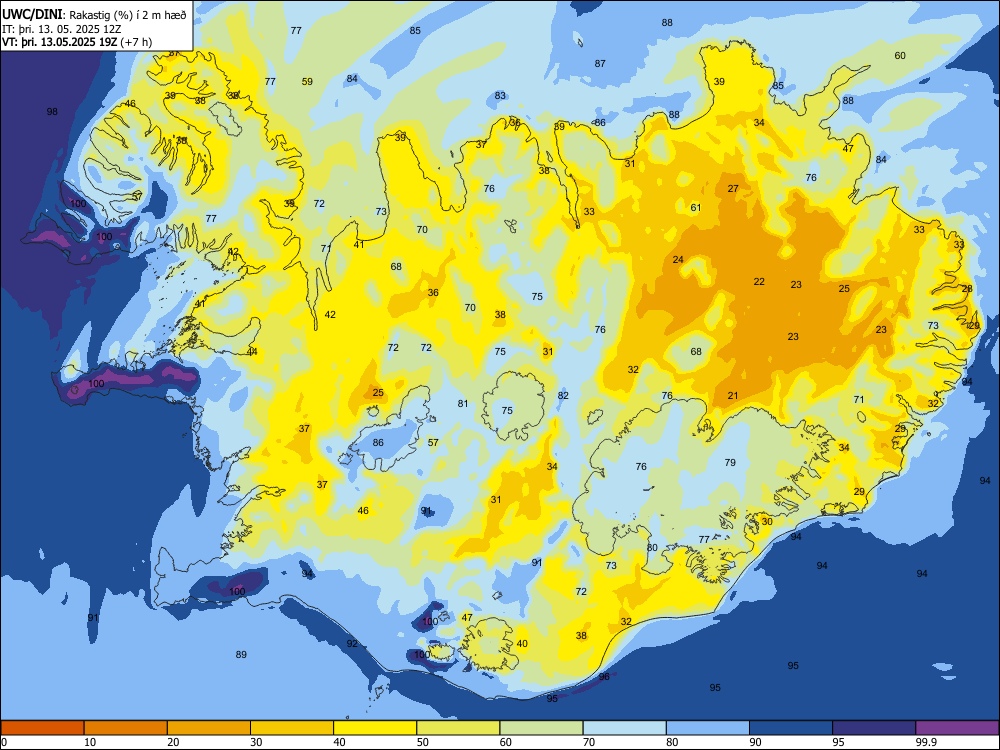
Task: Click the value 40 near the southern glacier
Action: coord(522,643)
